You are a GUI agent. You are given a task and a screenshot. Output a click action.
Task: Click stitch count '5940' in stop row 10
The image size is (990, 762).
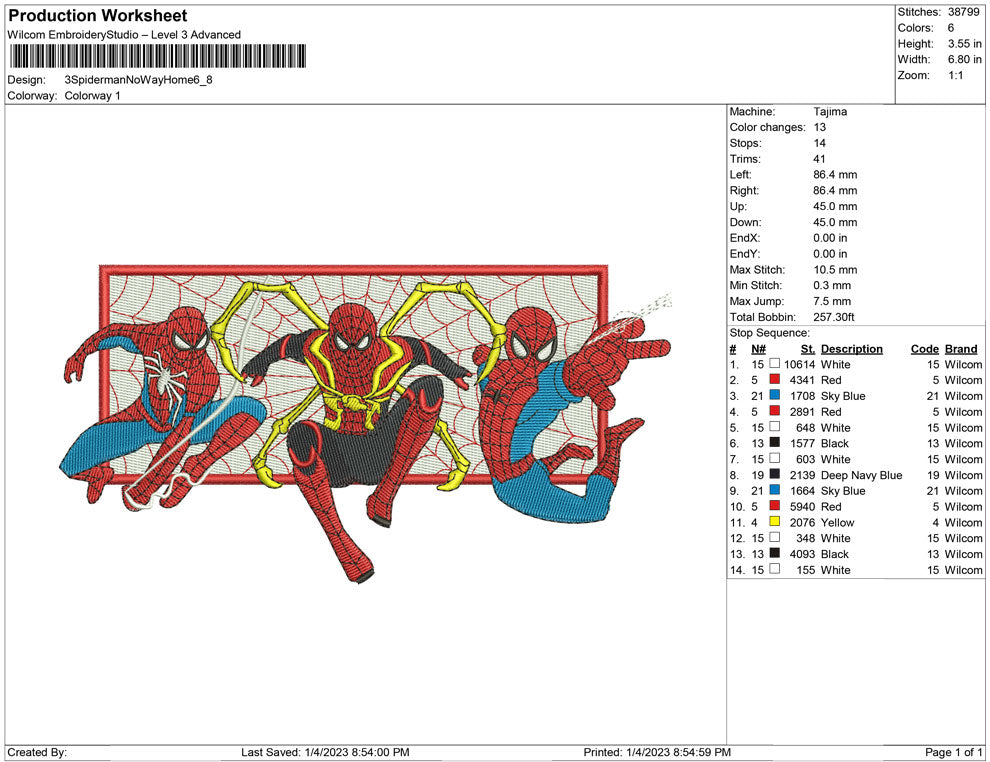pyautogui.click(x=802, y=506)
